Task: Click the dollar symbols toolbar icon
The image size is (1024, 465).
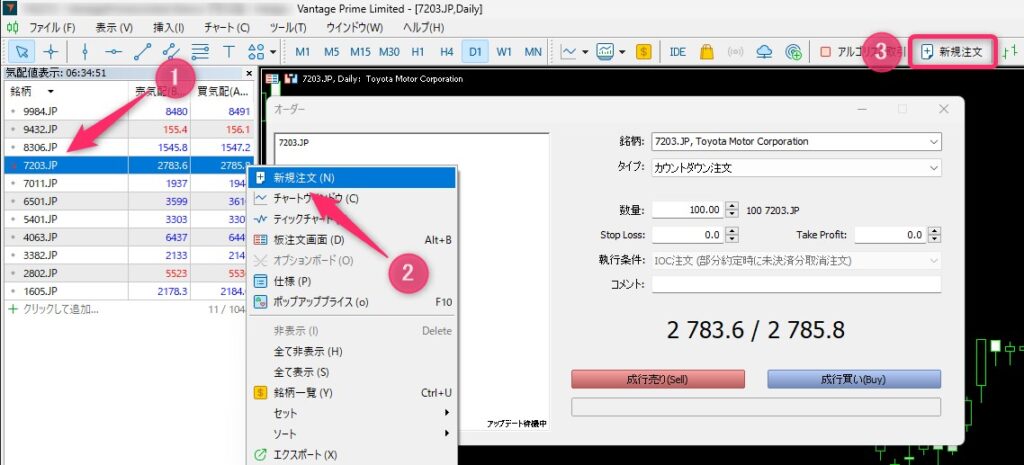Action: click(644, 51)
